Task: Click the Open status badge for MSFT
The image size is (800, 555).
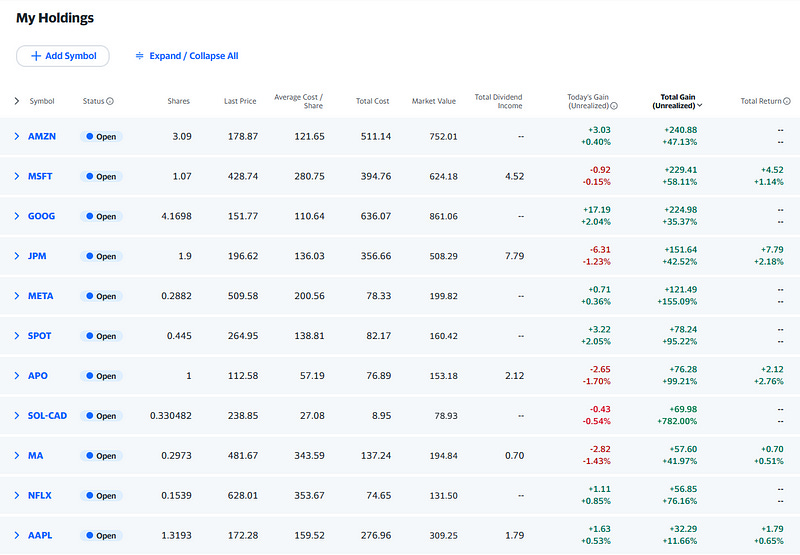Action: tap(101, 176)
